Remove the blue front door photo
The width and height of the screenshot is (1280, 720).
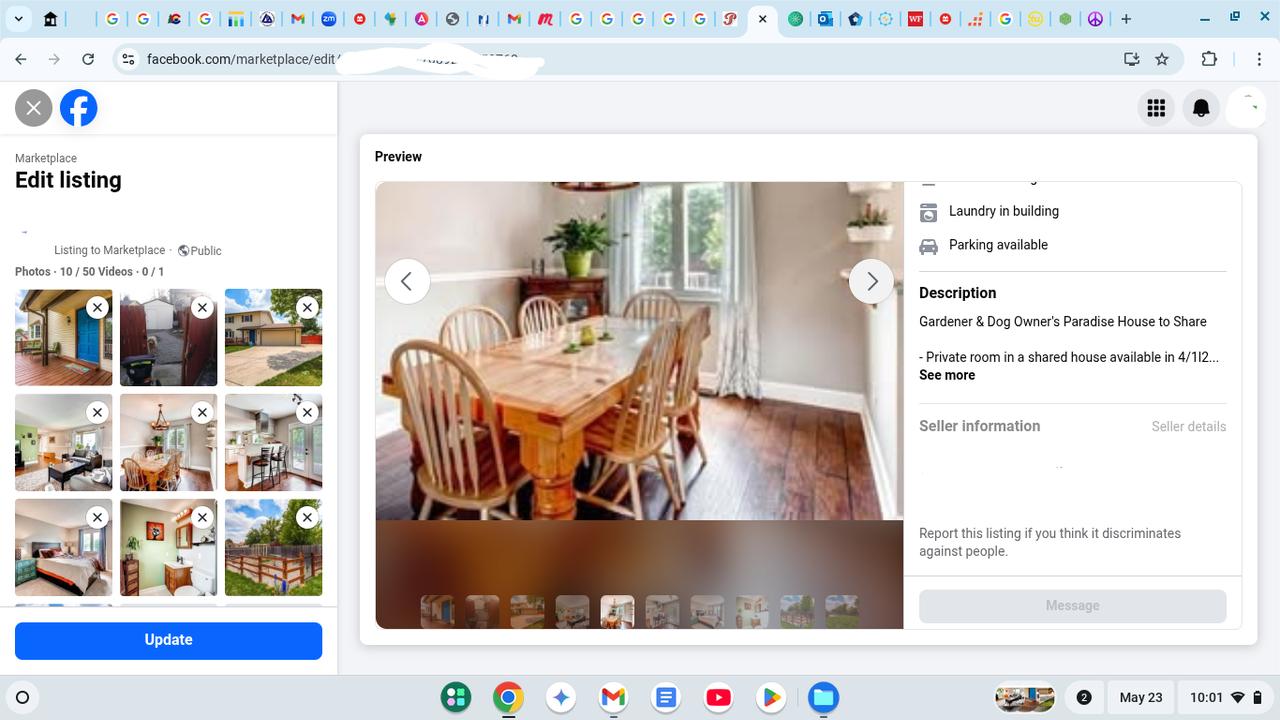(x=97, y=308)
